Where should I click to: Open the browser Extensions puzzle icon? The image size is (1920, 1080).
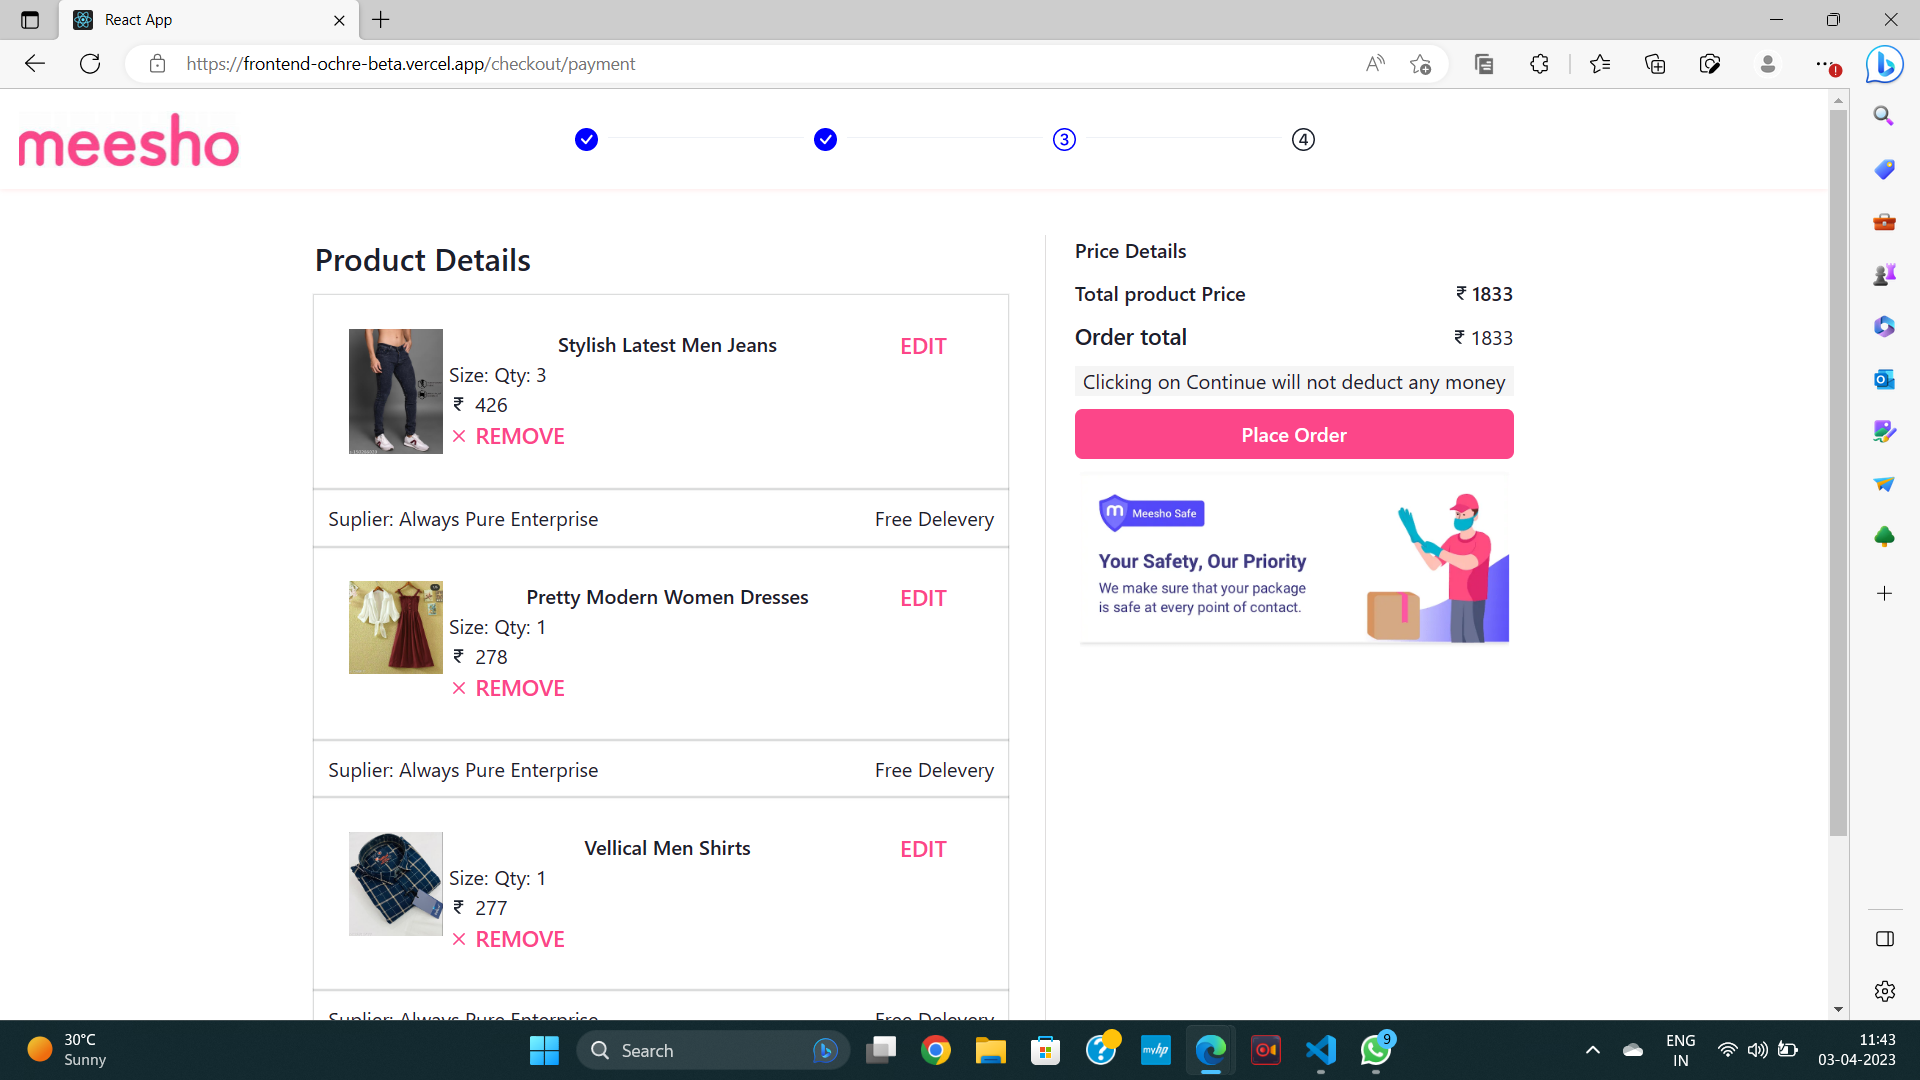[x=1539, y=64]
